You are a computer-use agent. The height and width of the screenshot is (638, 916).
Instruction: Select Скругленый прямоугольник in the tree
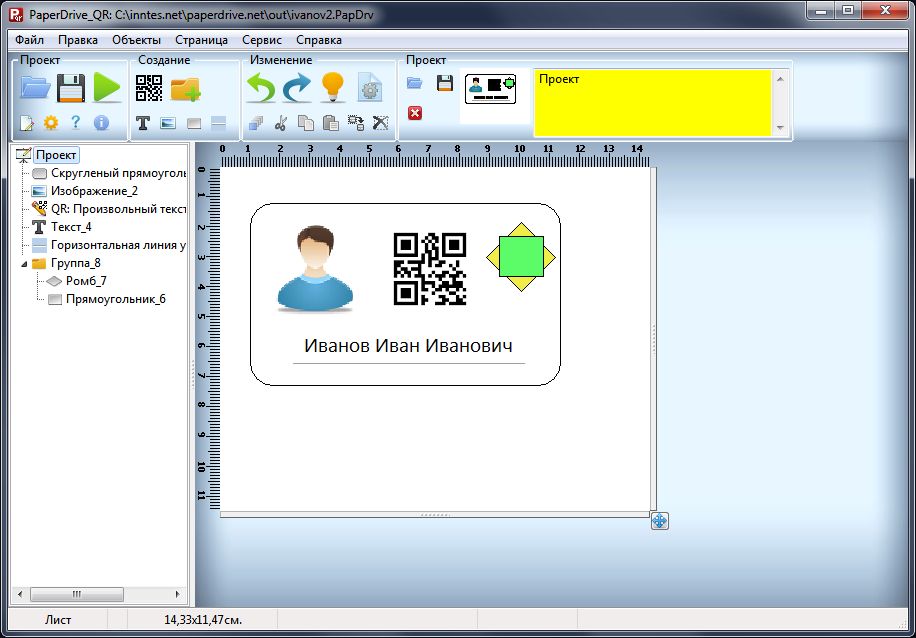click(119, 173)
